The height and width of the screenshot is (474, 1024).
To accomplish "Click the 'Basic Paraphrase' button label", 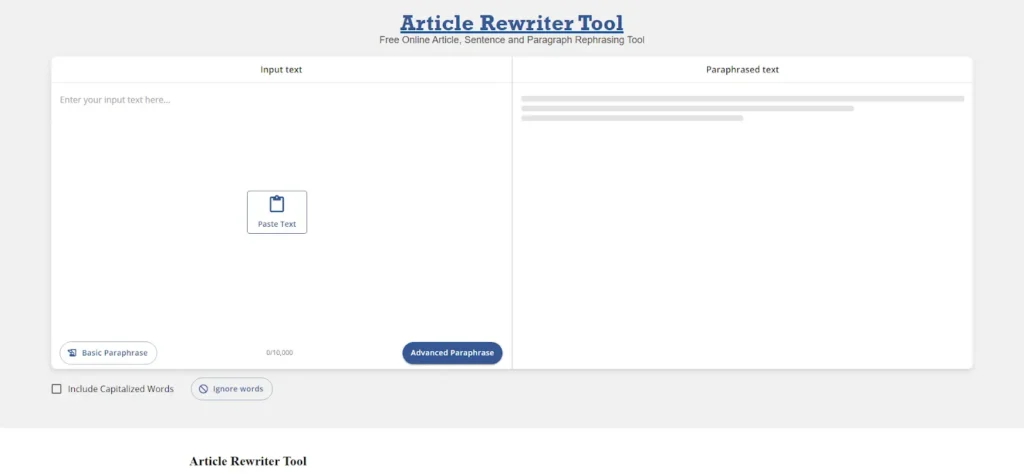I will click(114, 353).
